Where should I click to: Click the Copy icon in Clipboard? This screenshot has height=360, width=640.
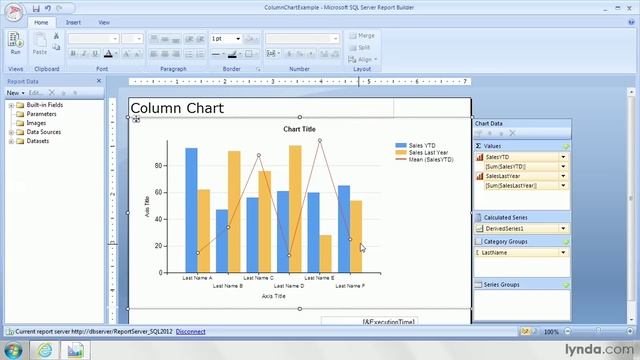[x=56, y=47]
